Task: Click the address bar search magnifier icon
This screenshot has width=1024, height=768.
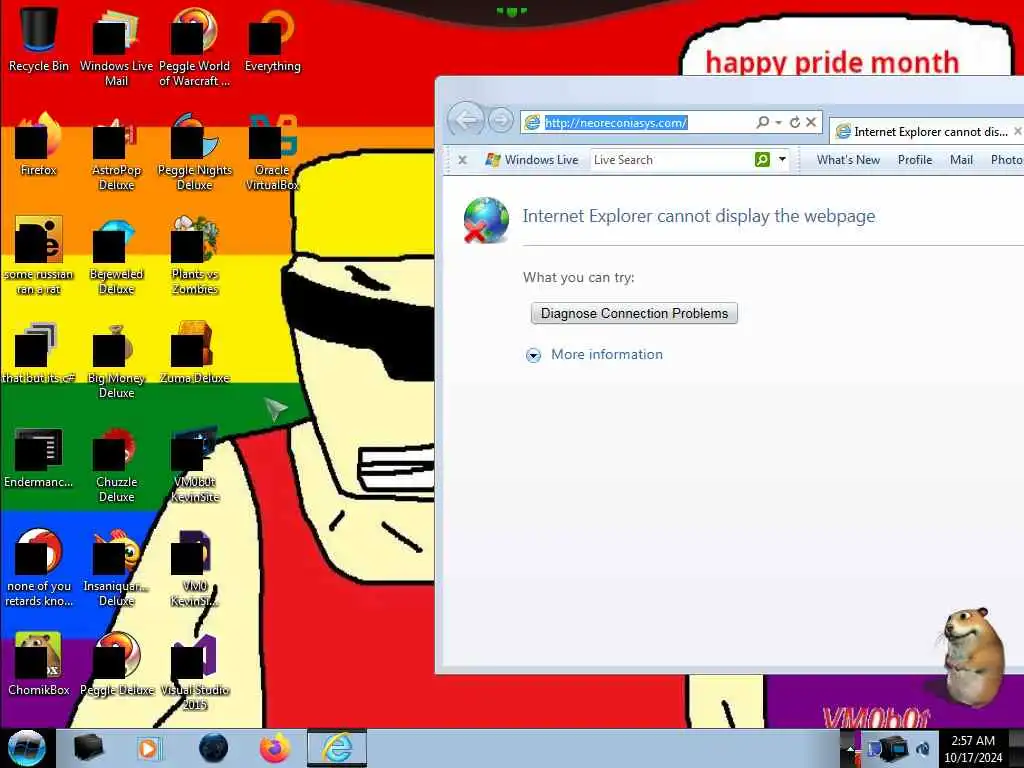Action: click(x=762, y=122)
